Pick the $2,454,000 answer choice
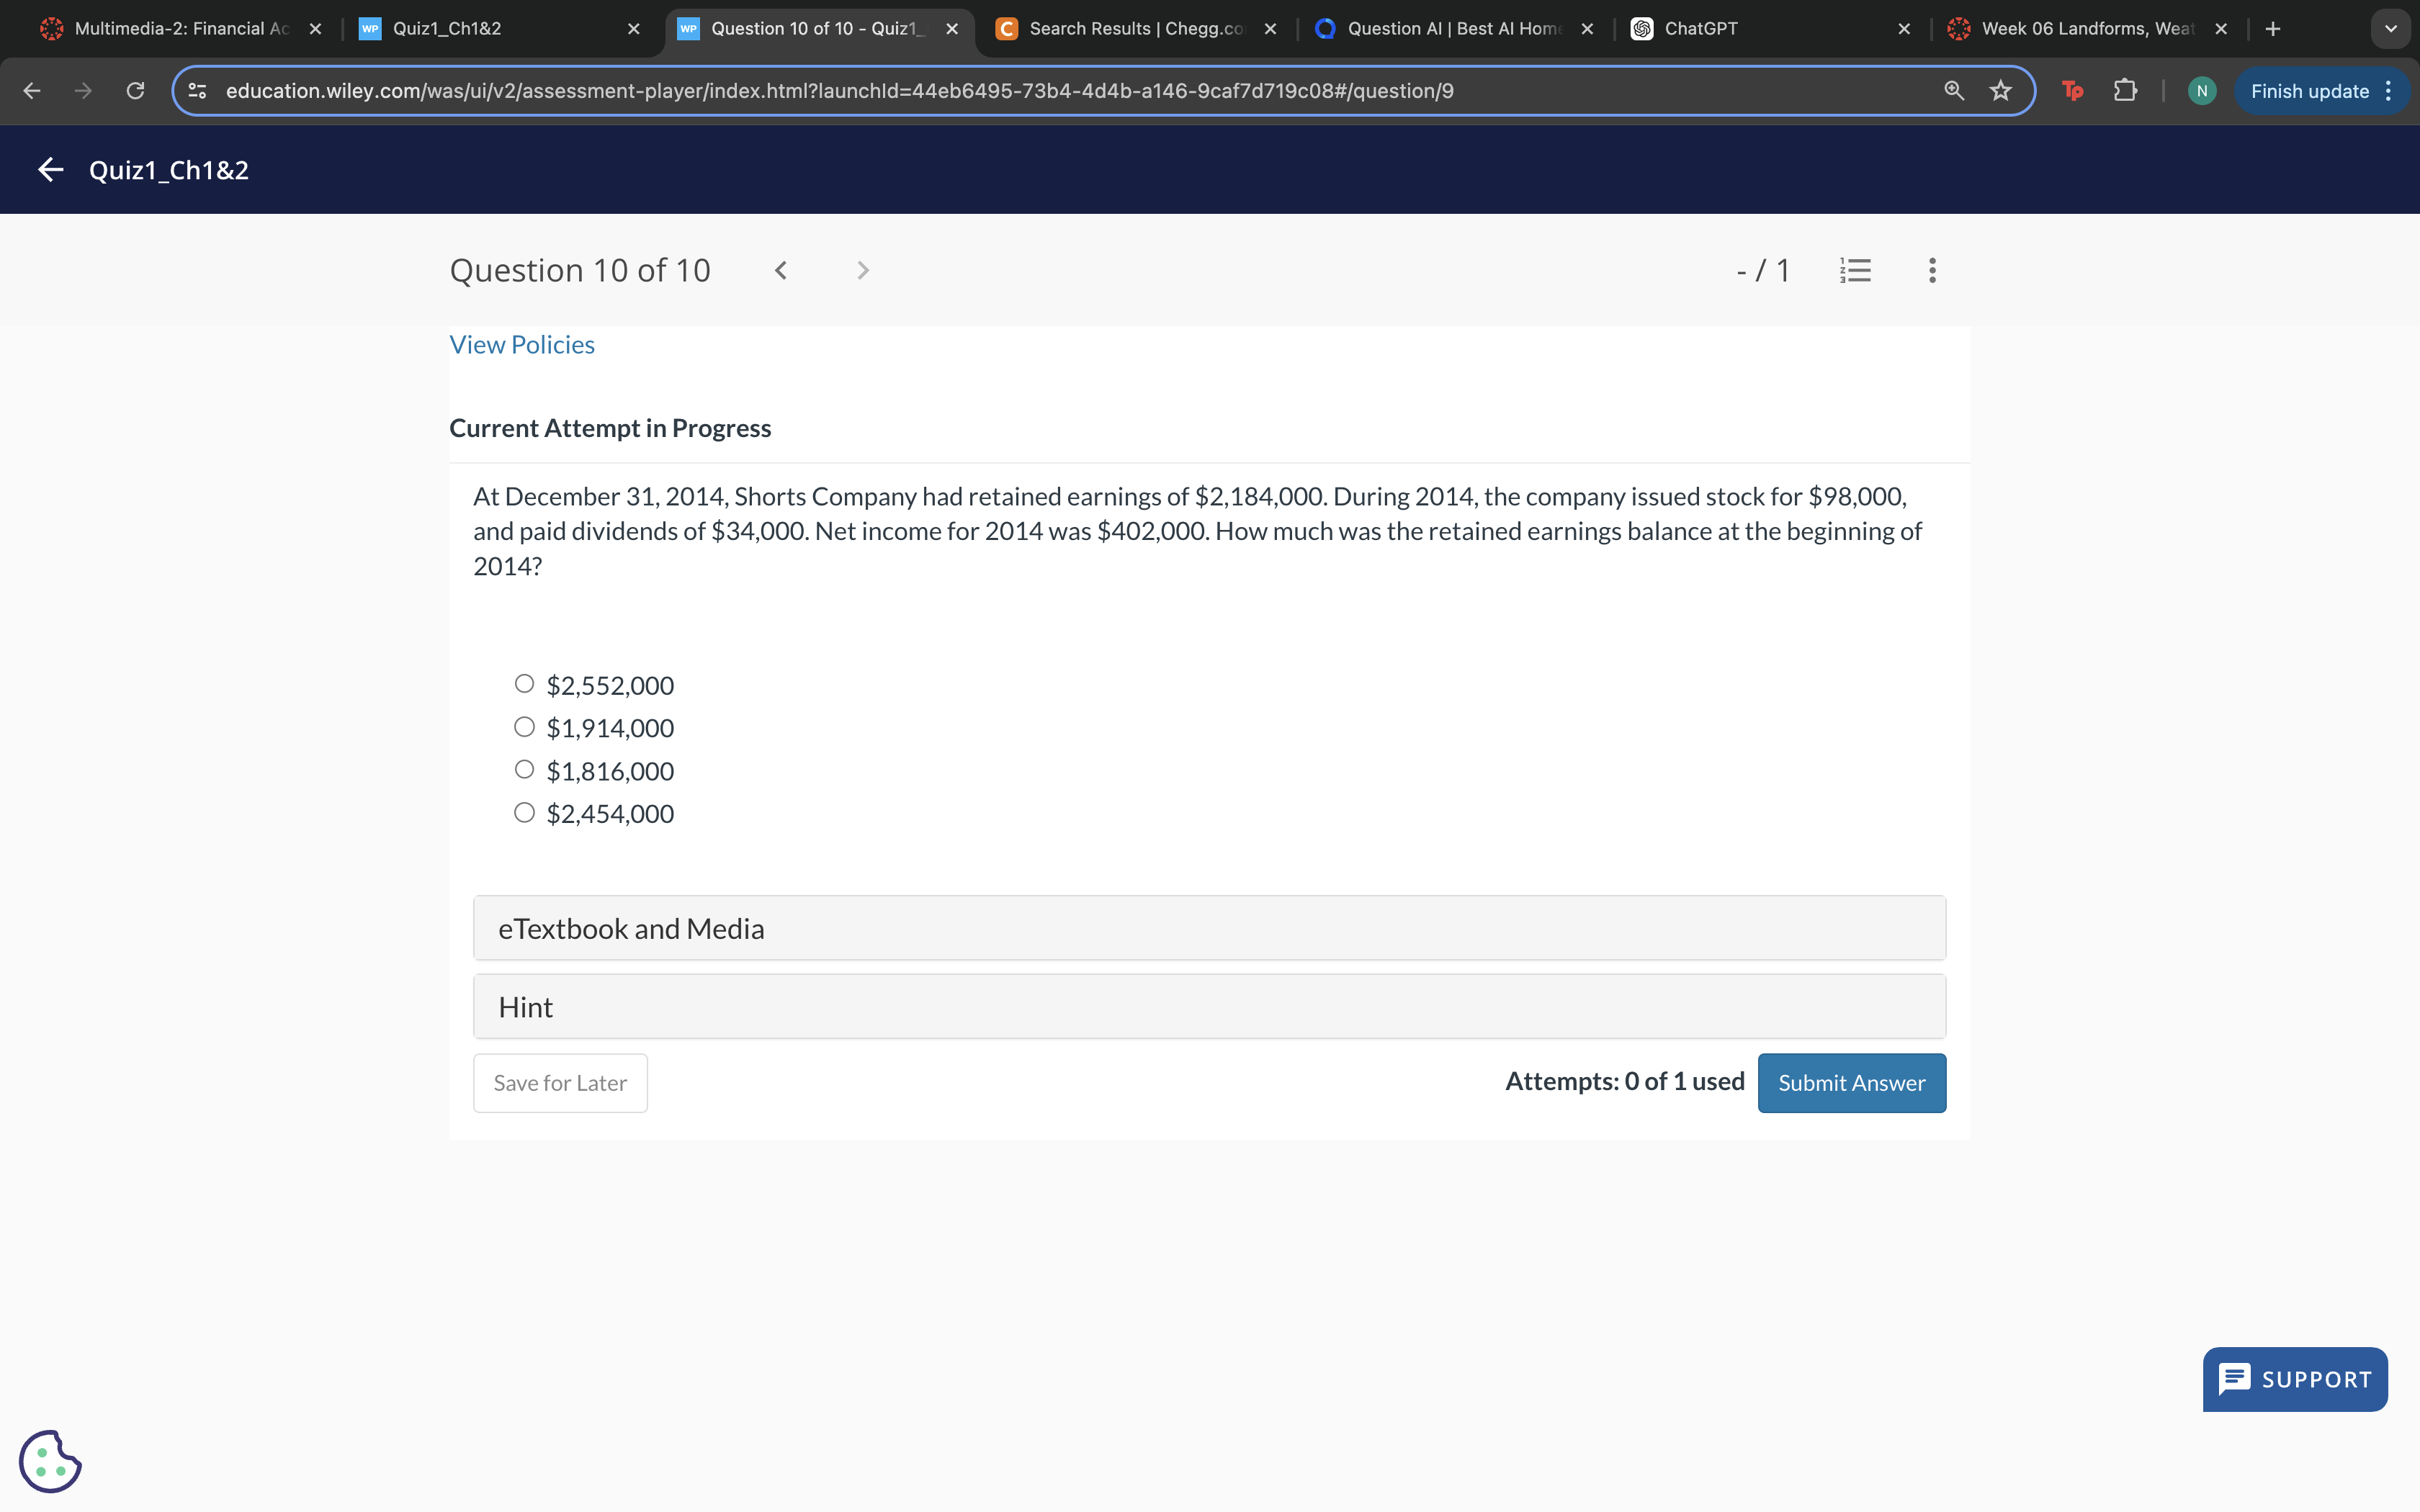This screenshot has height=1512, width=2420. (x=524, y=813)
